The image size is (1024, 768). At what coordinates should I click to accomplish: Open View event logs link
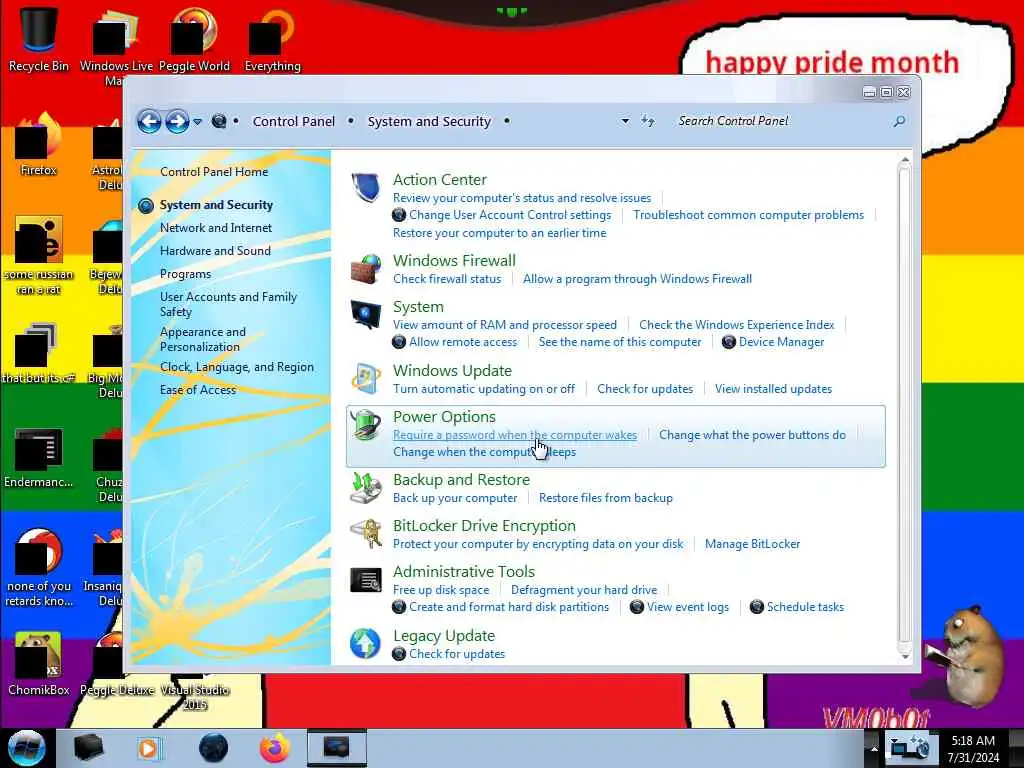click(x=688, y=607)
